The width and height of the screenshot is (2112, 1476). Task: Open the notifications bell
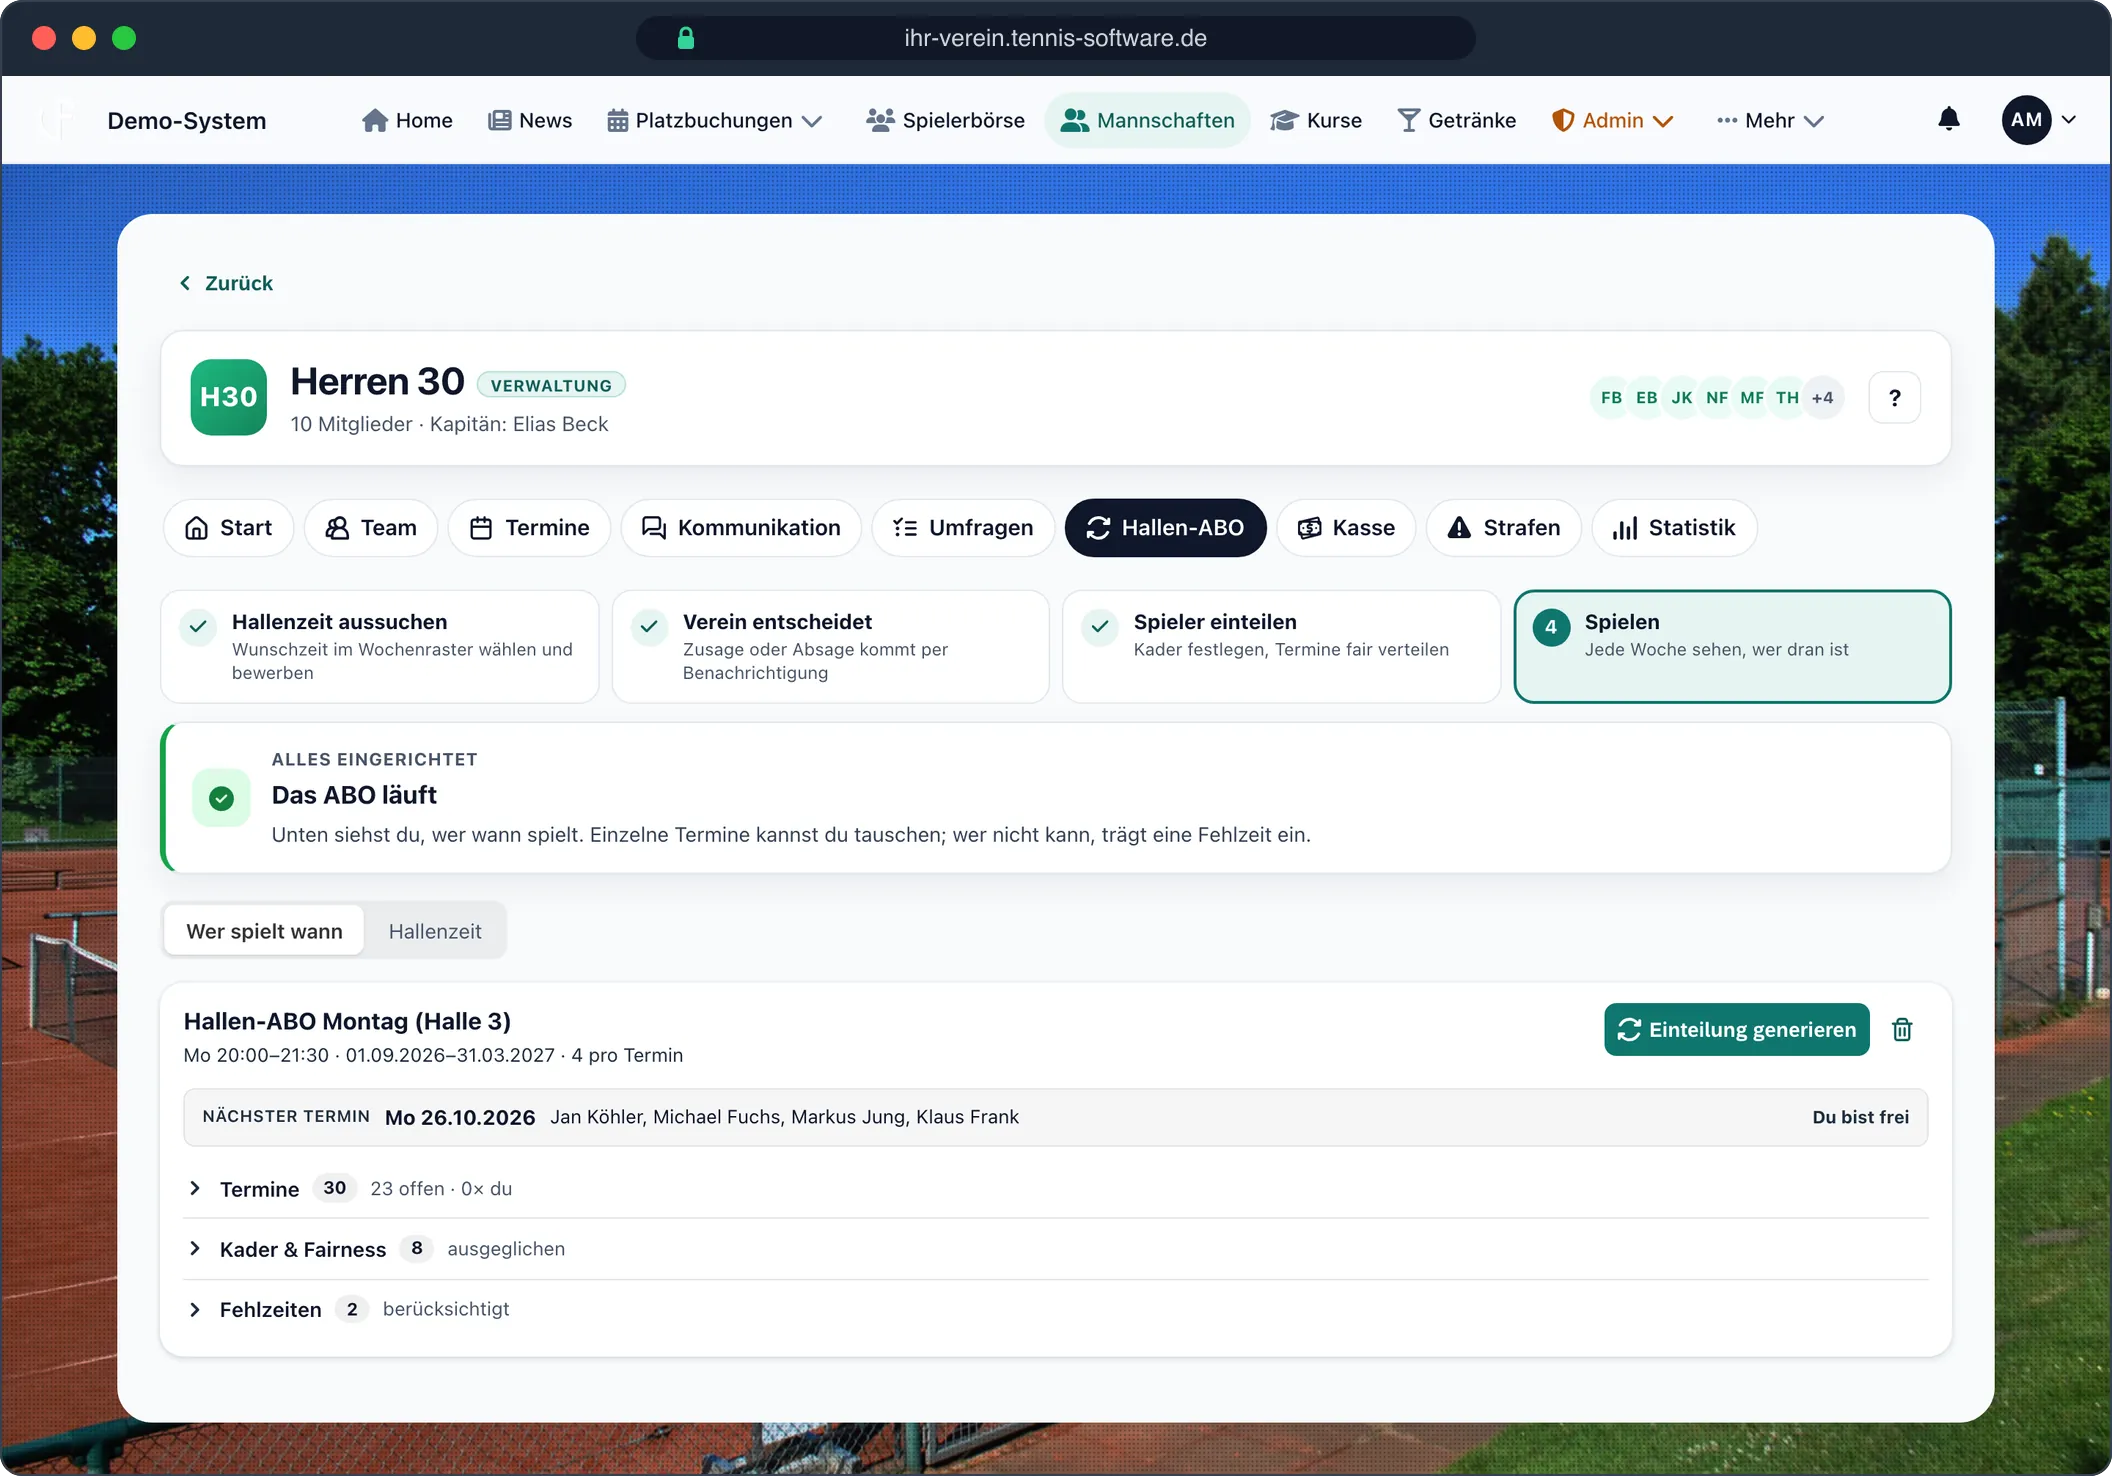point(1948,120)
